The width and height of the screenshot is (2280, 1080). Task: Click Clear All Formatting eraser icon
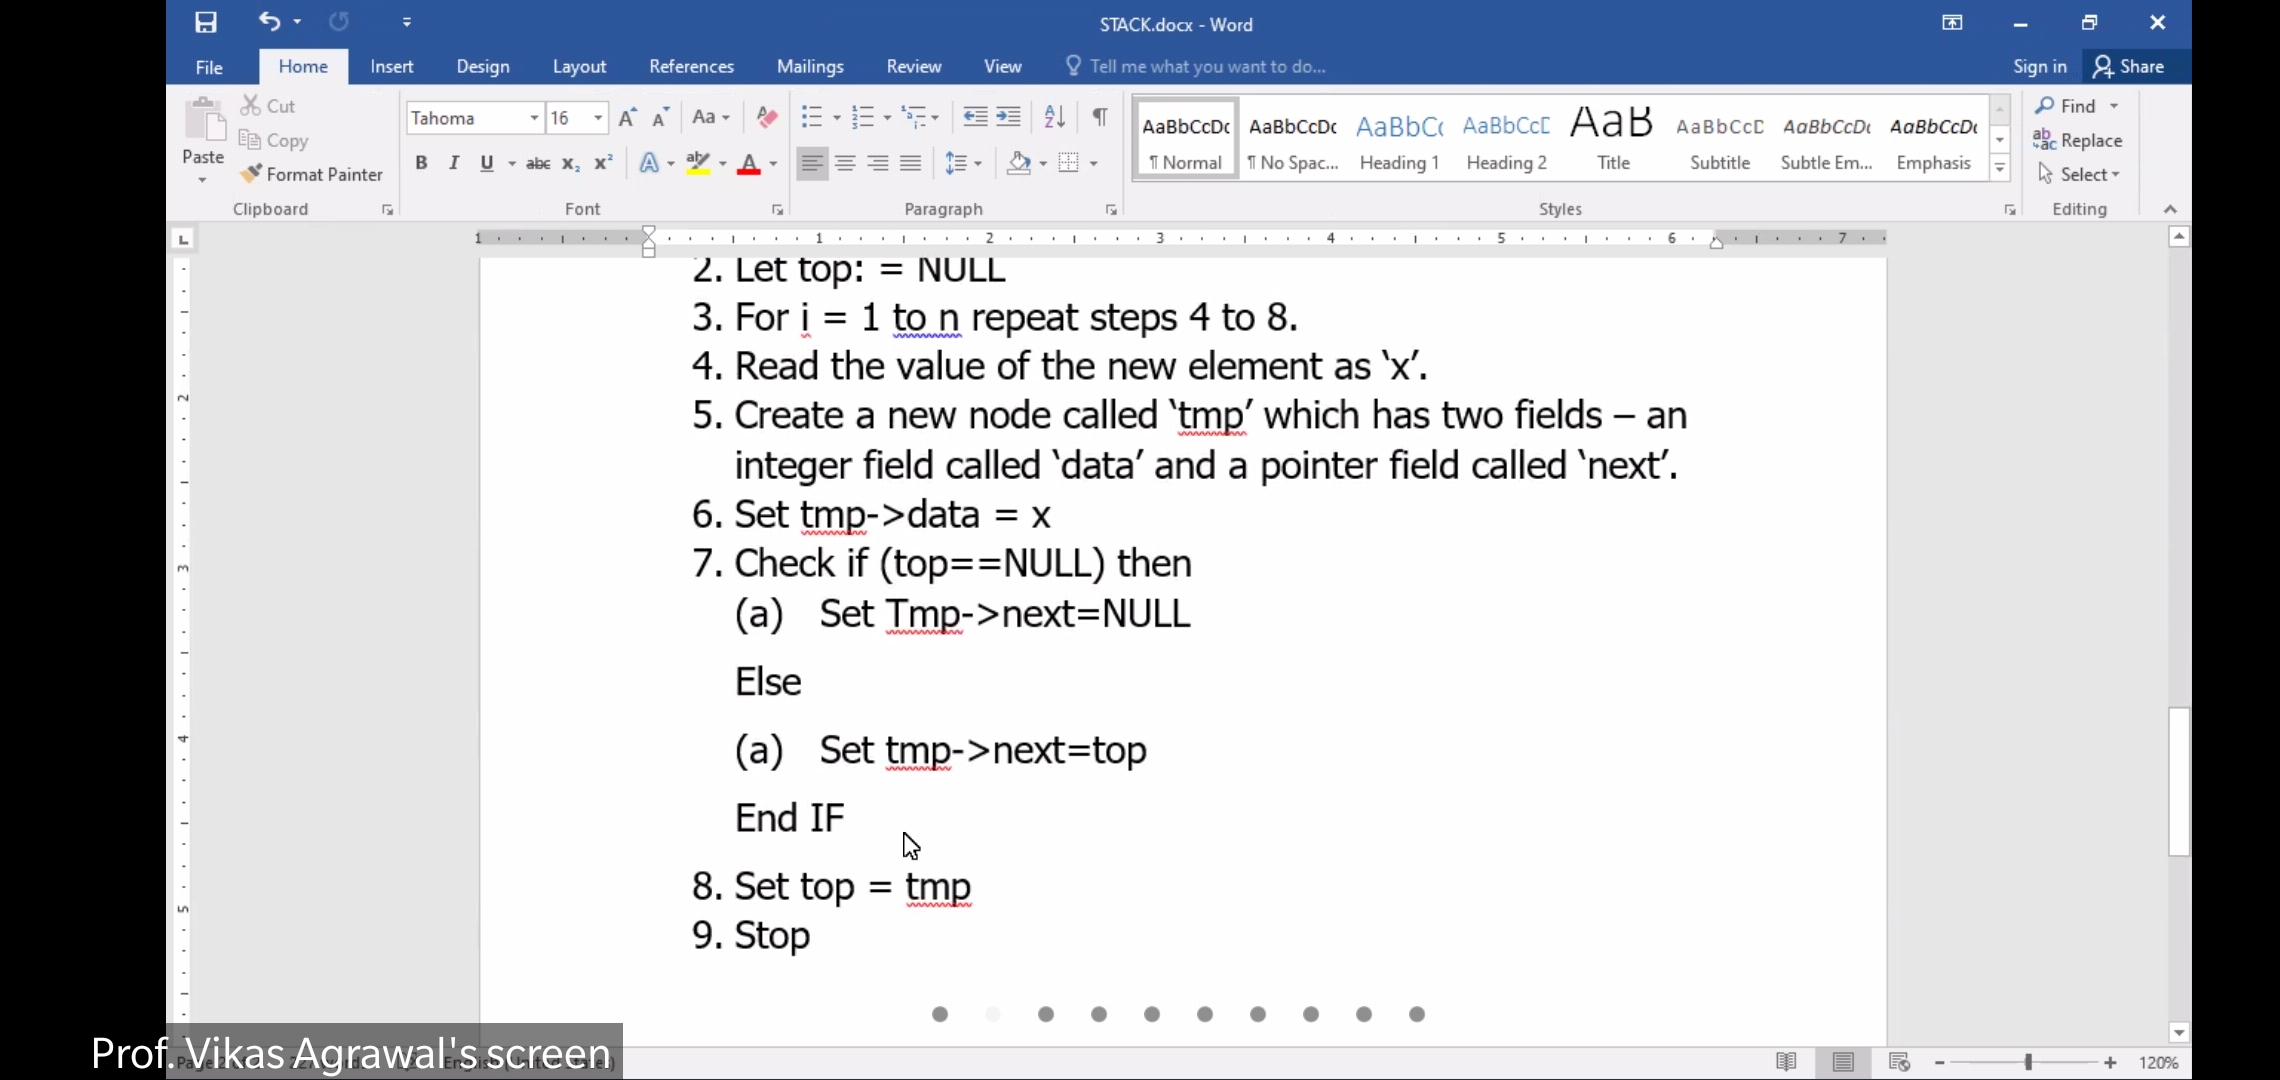pyautogui.click(x=767, y=117)
